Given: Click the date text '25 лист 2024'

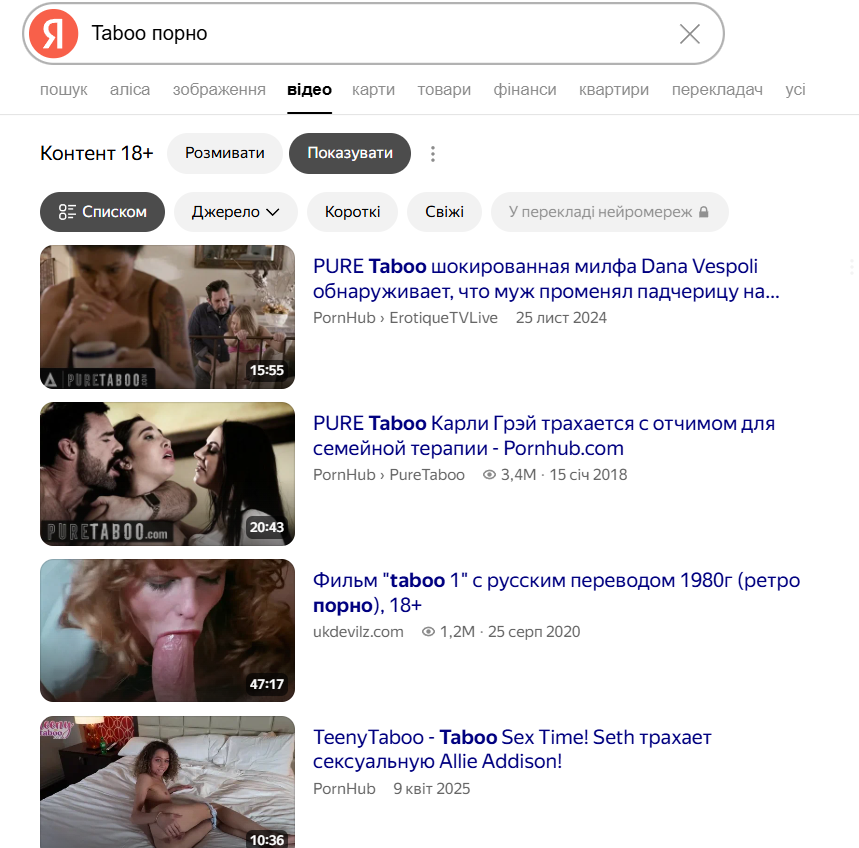Looking at the screenshot, I should click(561, 318).
